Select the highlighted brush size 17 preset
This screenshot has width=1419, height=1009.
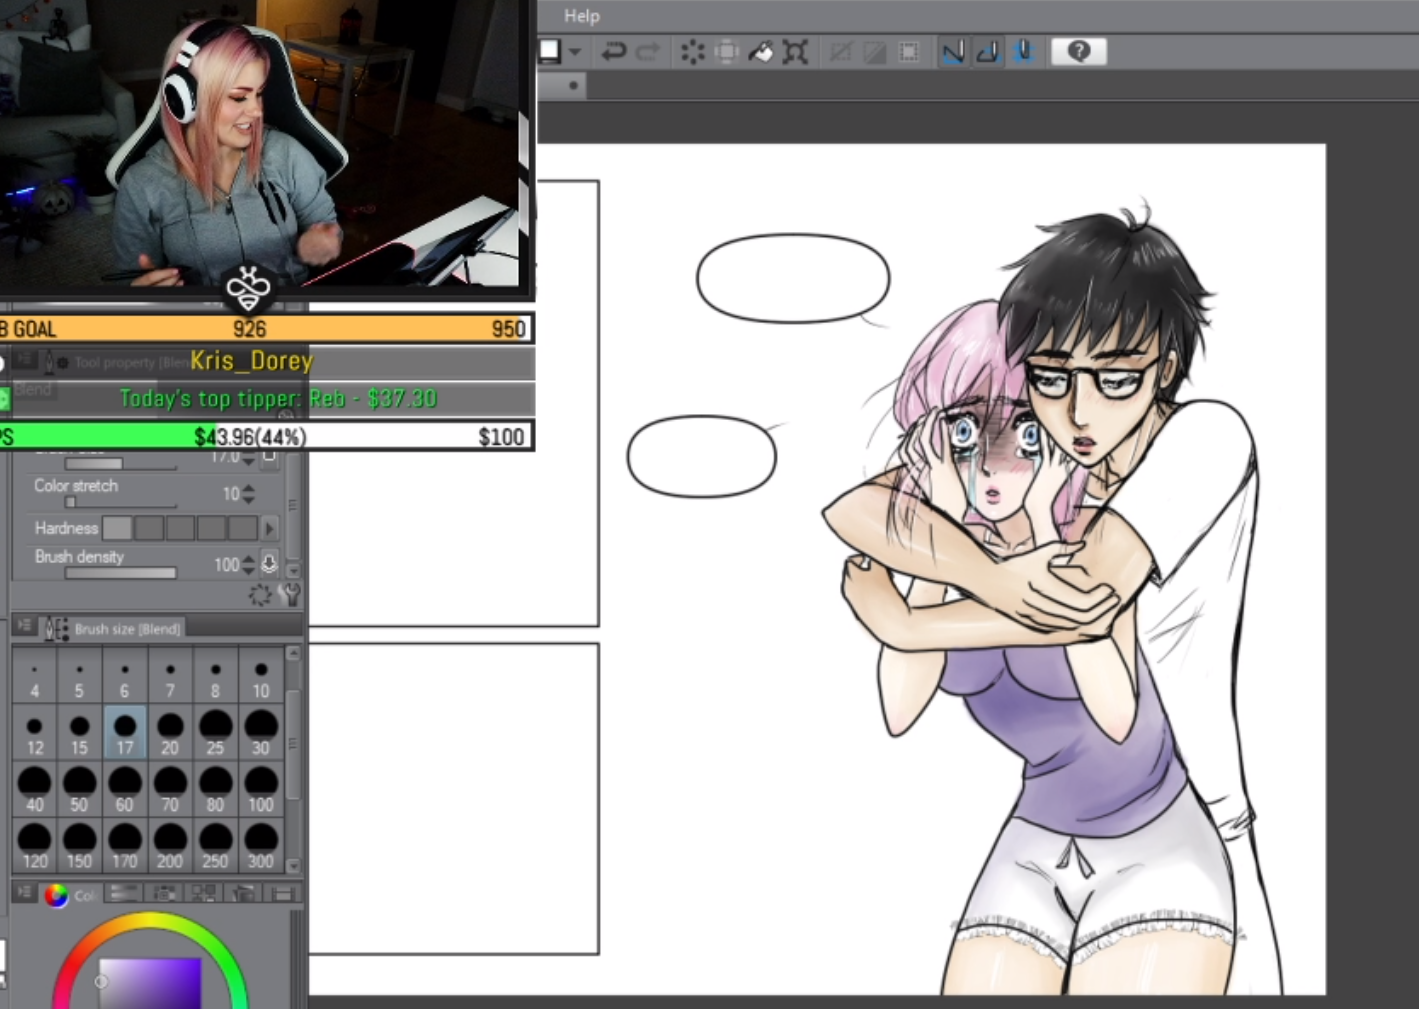124,733
